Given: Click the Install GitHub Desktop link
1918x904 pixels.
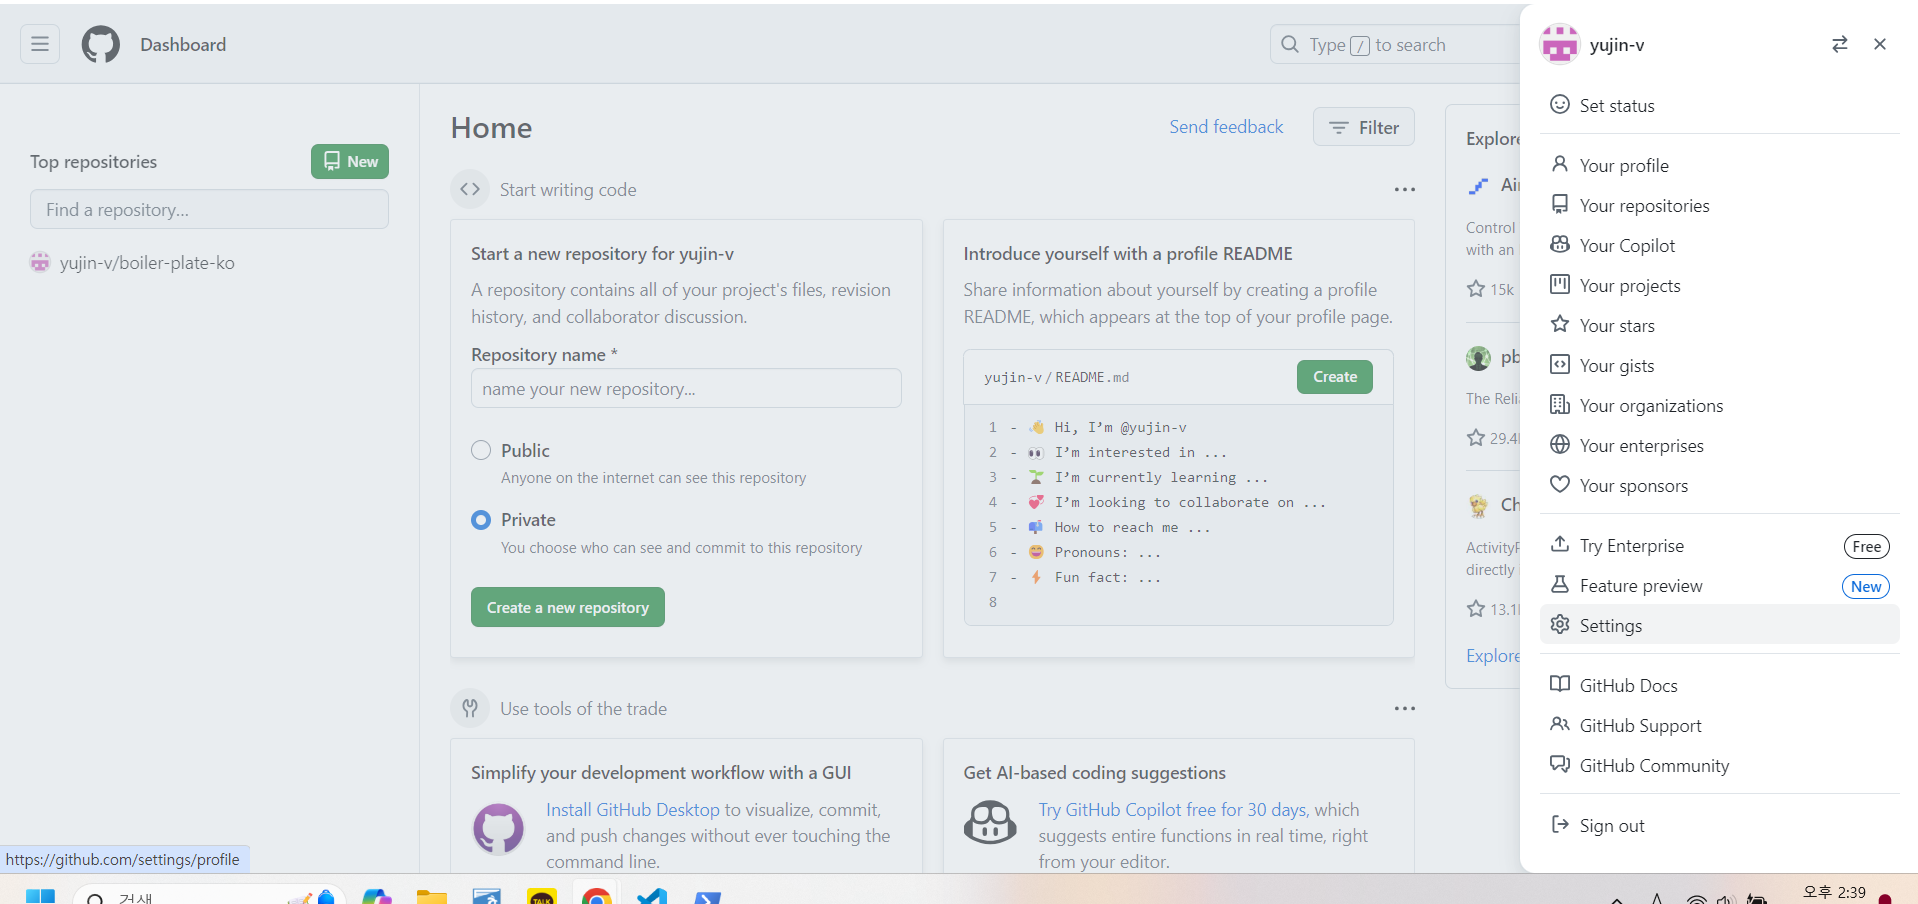Looking at the screenshot, I should point(632,810).
